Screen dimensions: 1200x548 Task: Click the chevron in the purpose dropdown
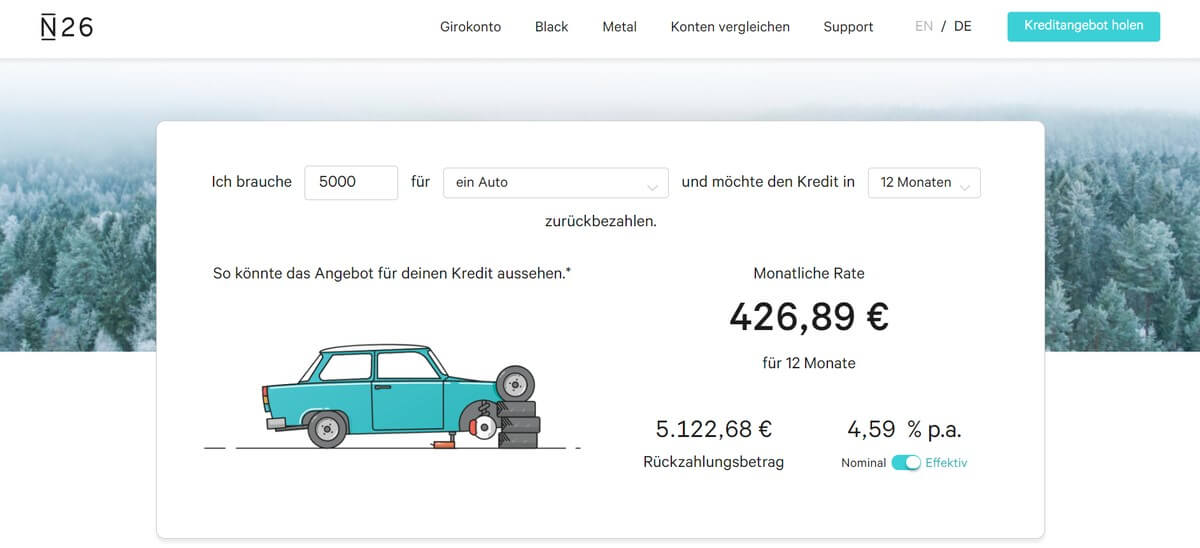point(652,185)
